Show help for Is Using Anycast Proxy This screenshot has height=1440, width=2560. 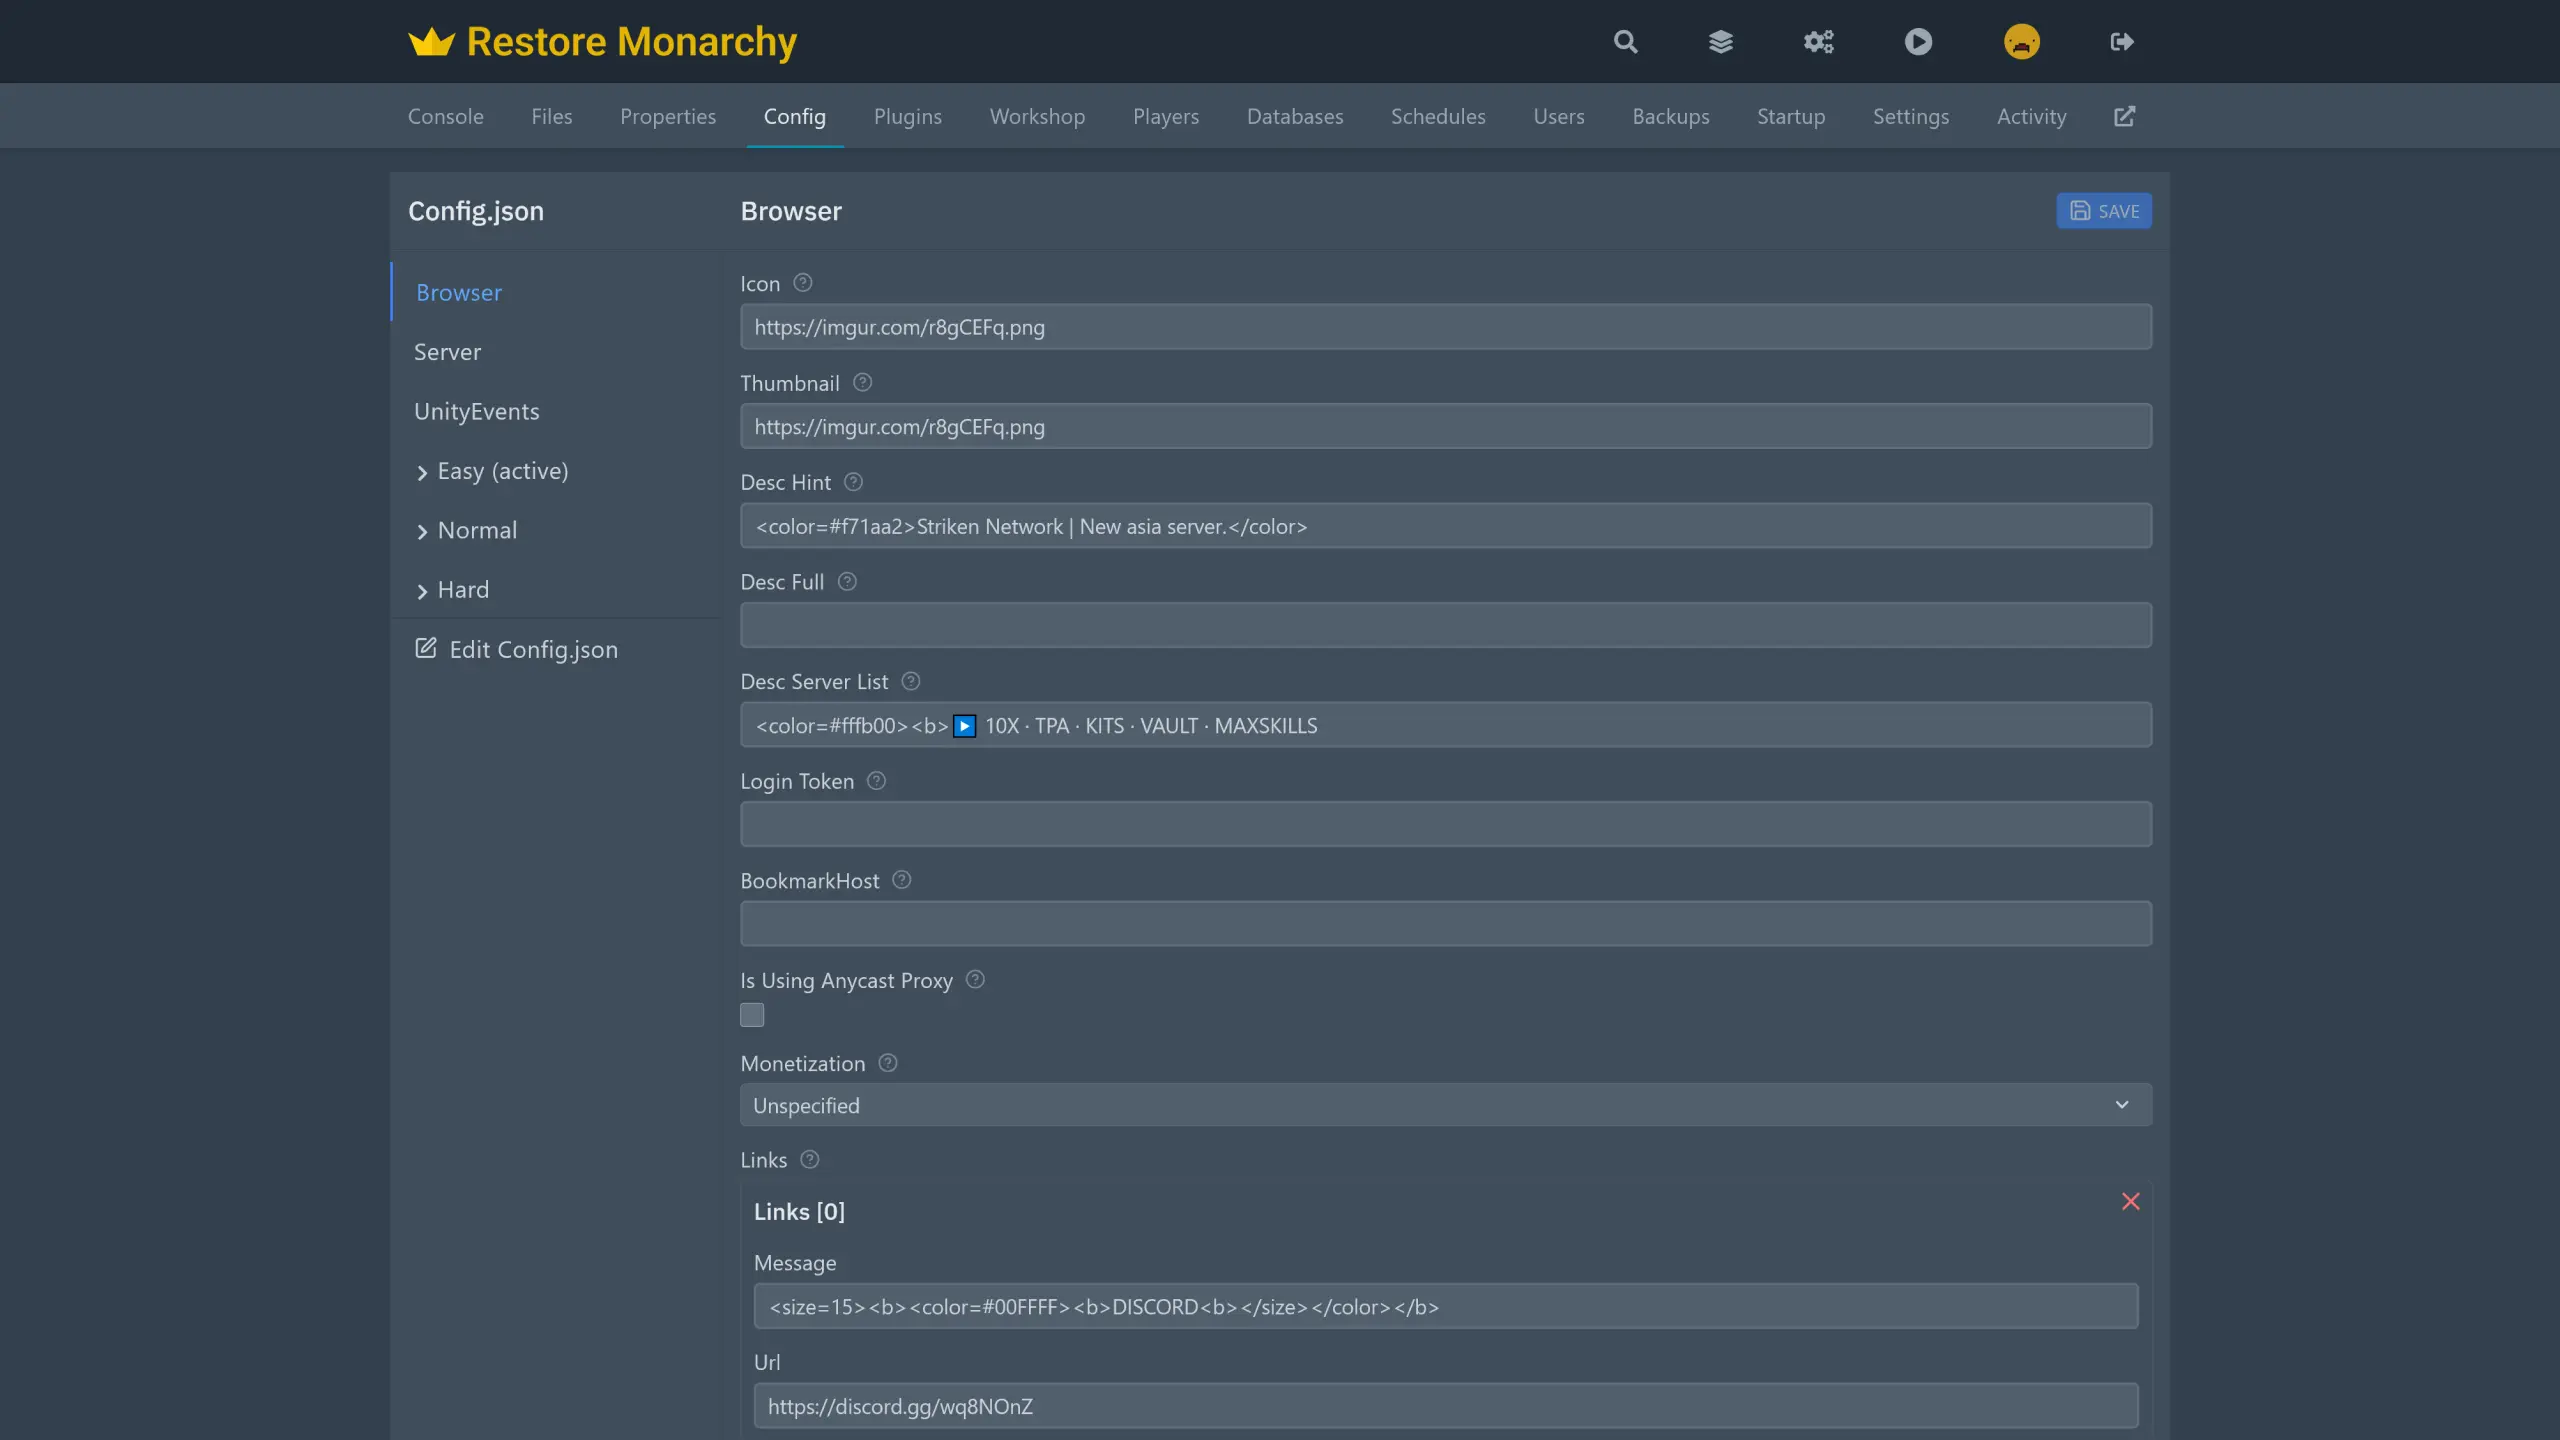[x=975, y=980]
